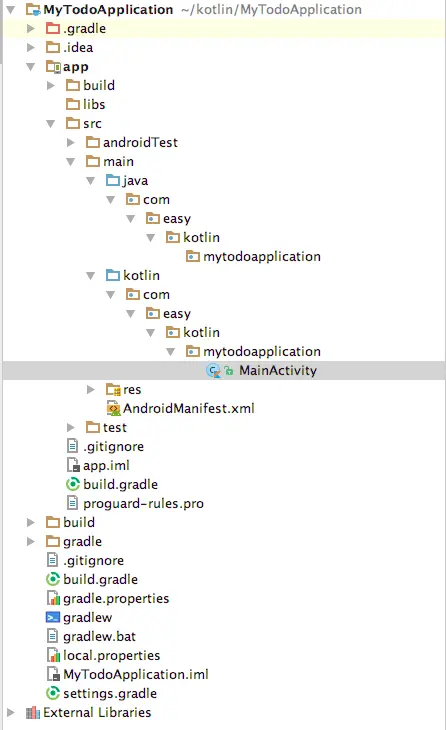Click the MainActivity Kotlin class icon
This screenshot has width=446, height=730.
click(213, 371)
